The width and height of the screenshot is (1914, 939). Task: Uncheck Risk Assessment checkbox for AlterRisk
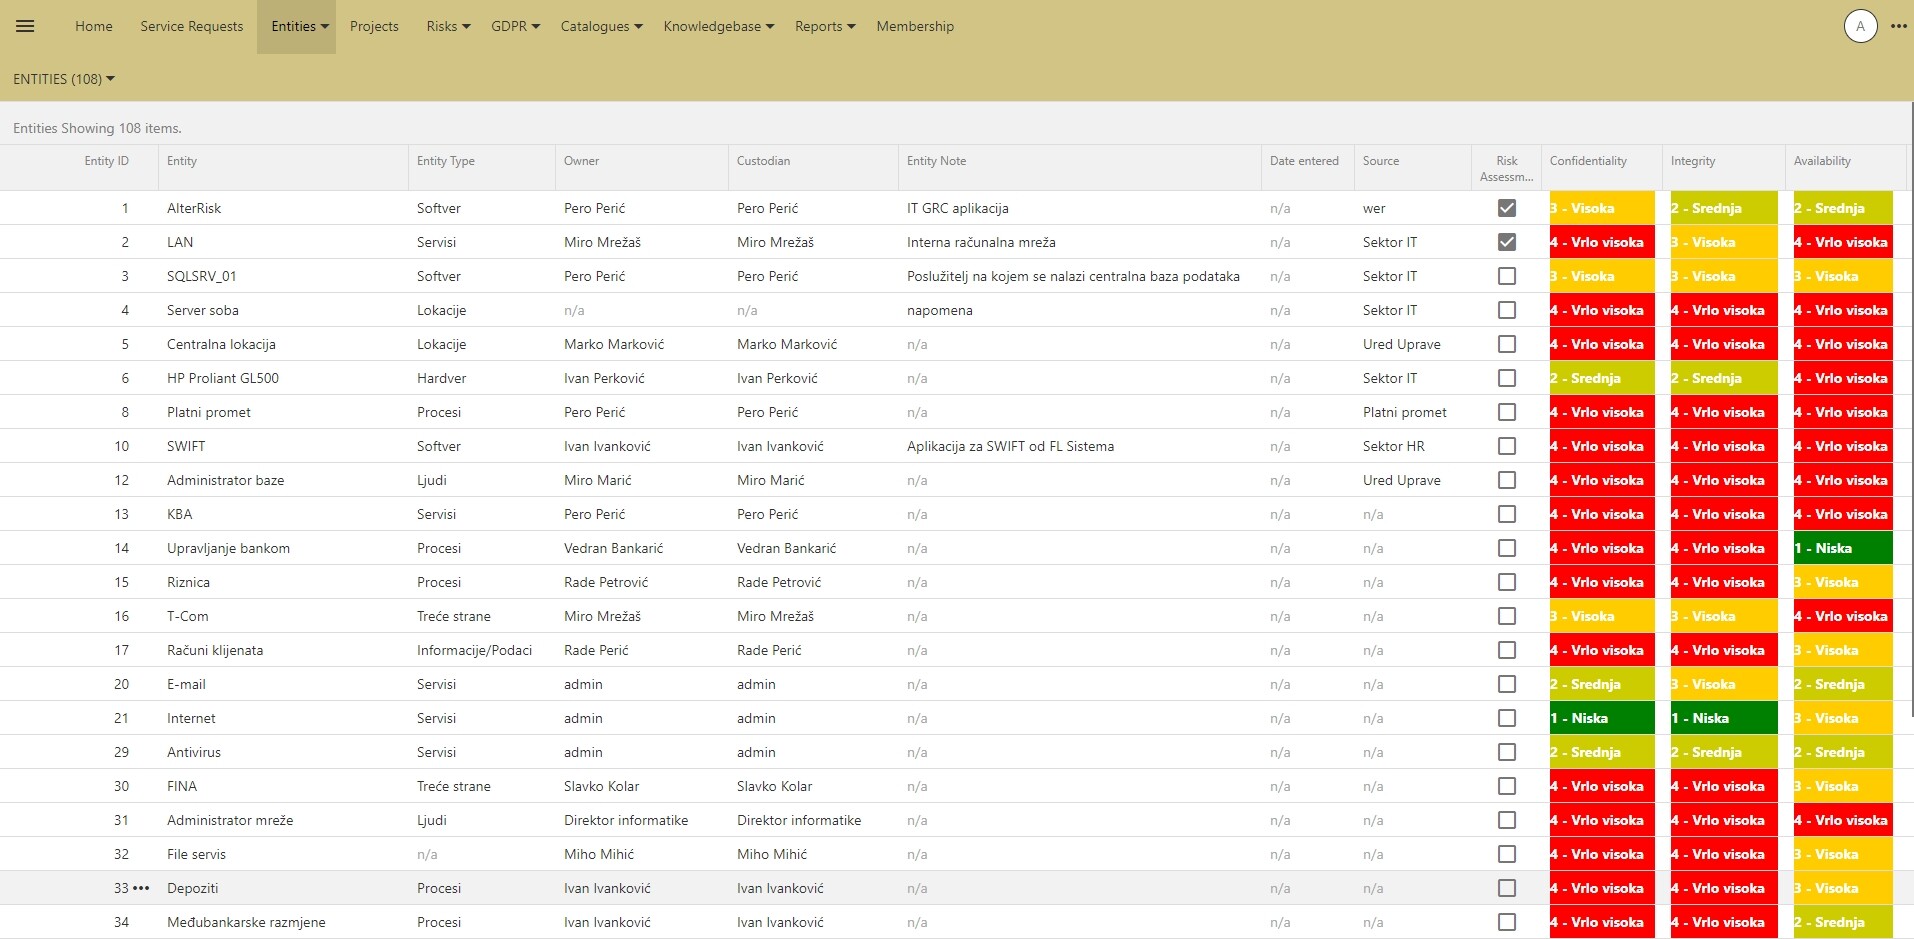1507,208
